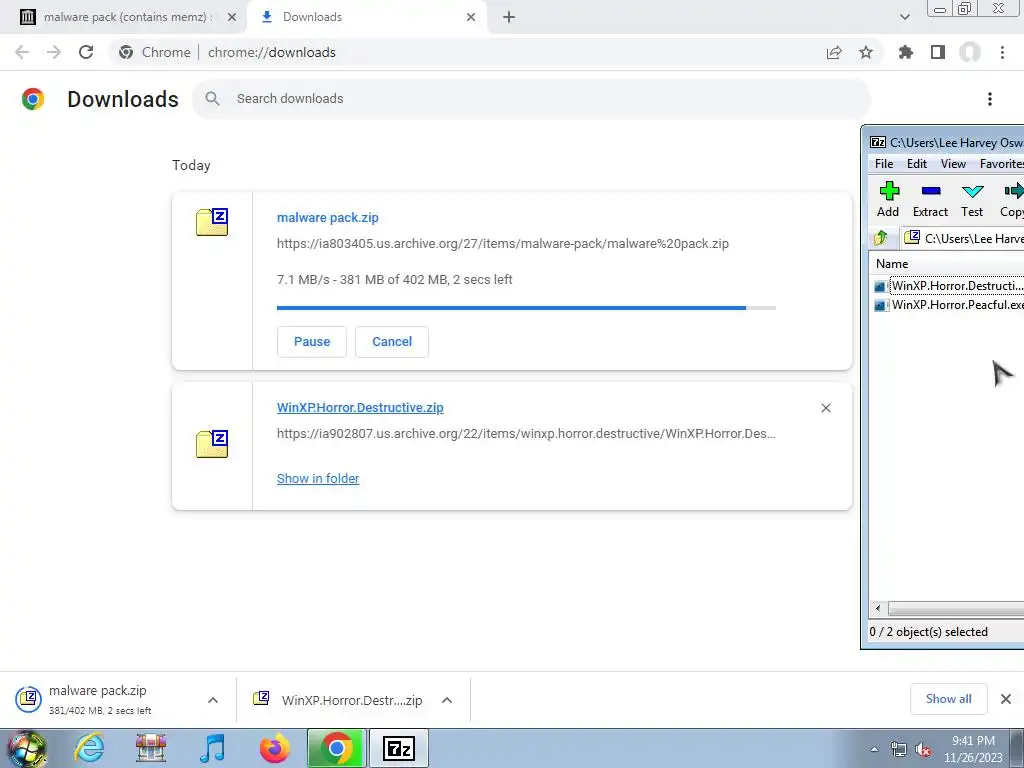Show hidden system tray icons
Screen dimensions: 1024x768
874,749
